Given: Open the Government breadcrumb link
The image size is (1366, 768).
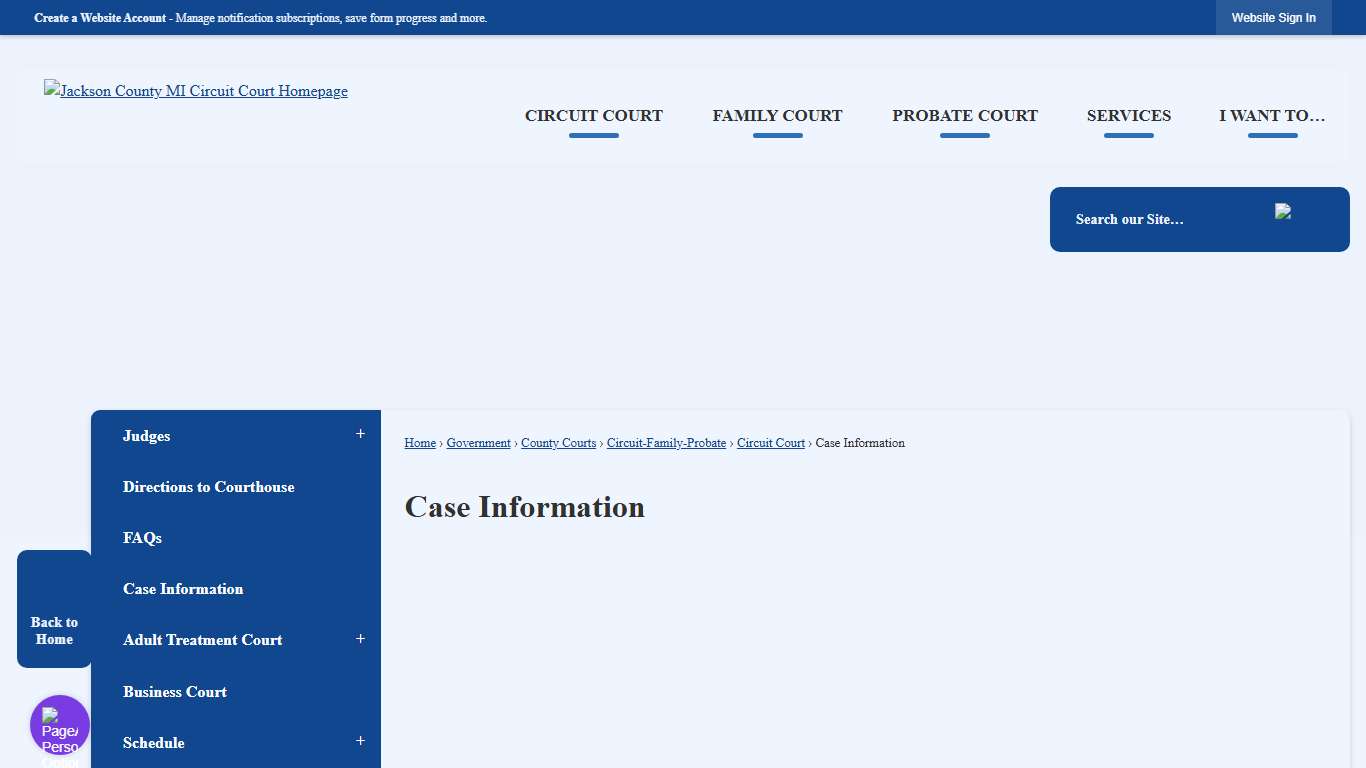Looking at the screenshot, I should tap(478, 442).
